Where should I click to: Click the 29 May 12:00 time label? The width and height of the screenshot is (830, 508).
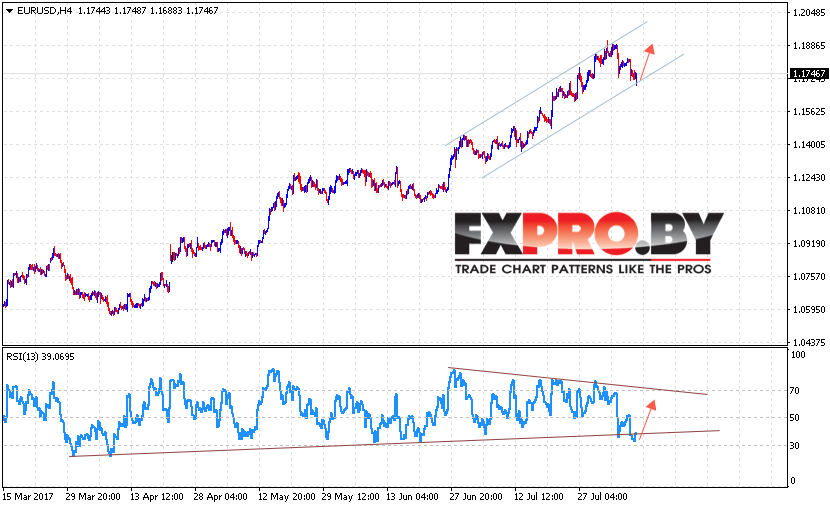tap(350, 497)
